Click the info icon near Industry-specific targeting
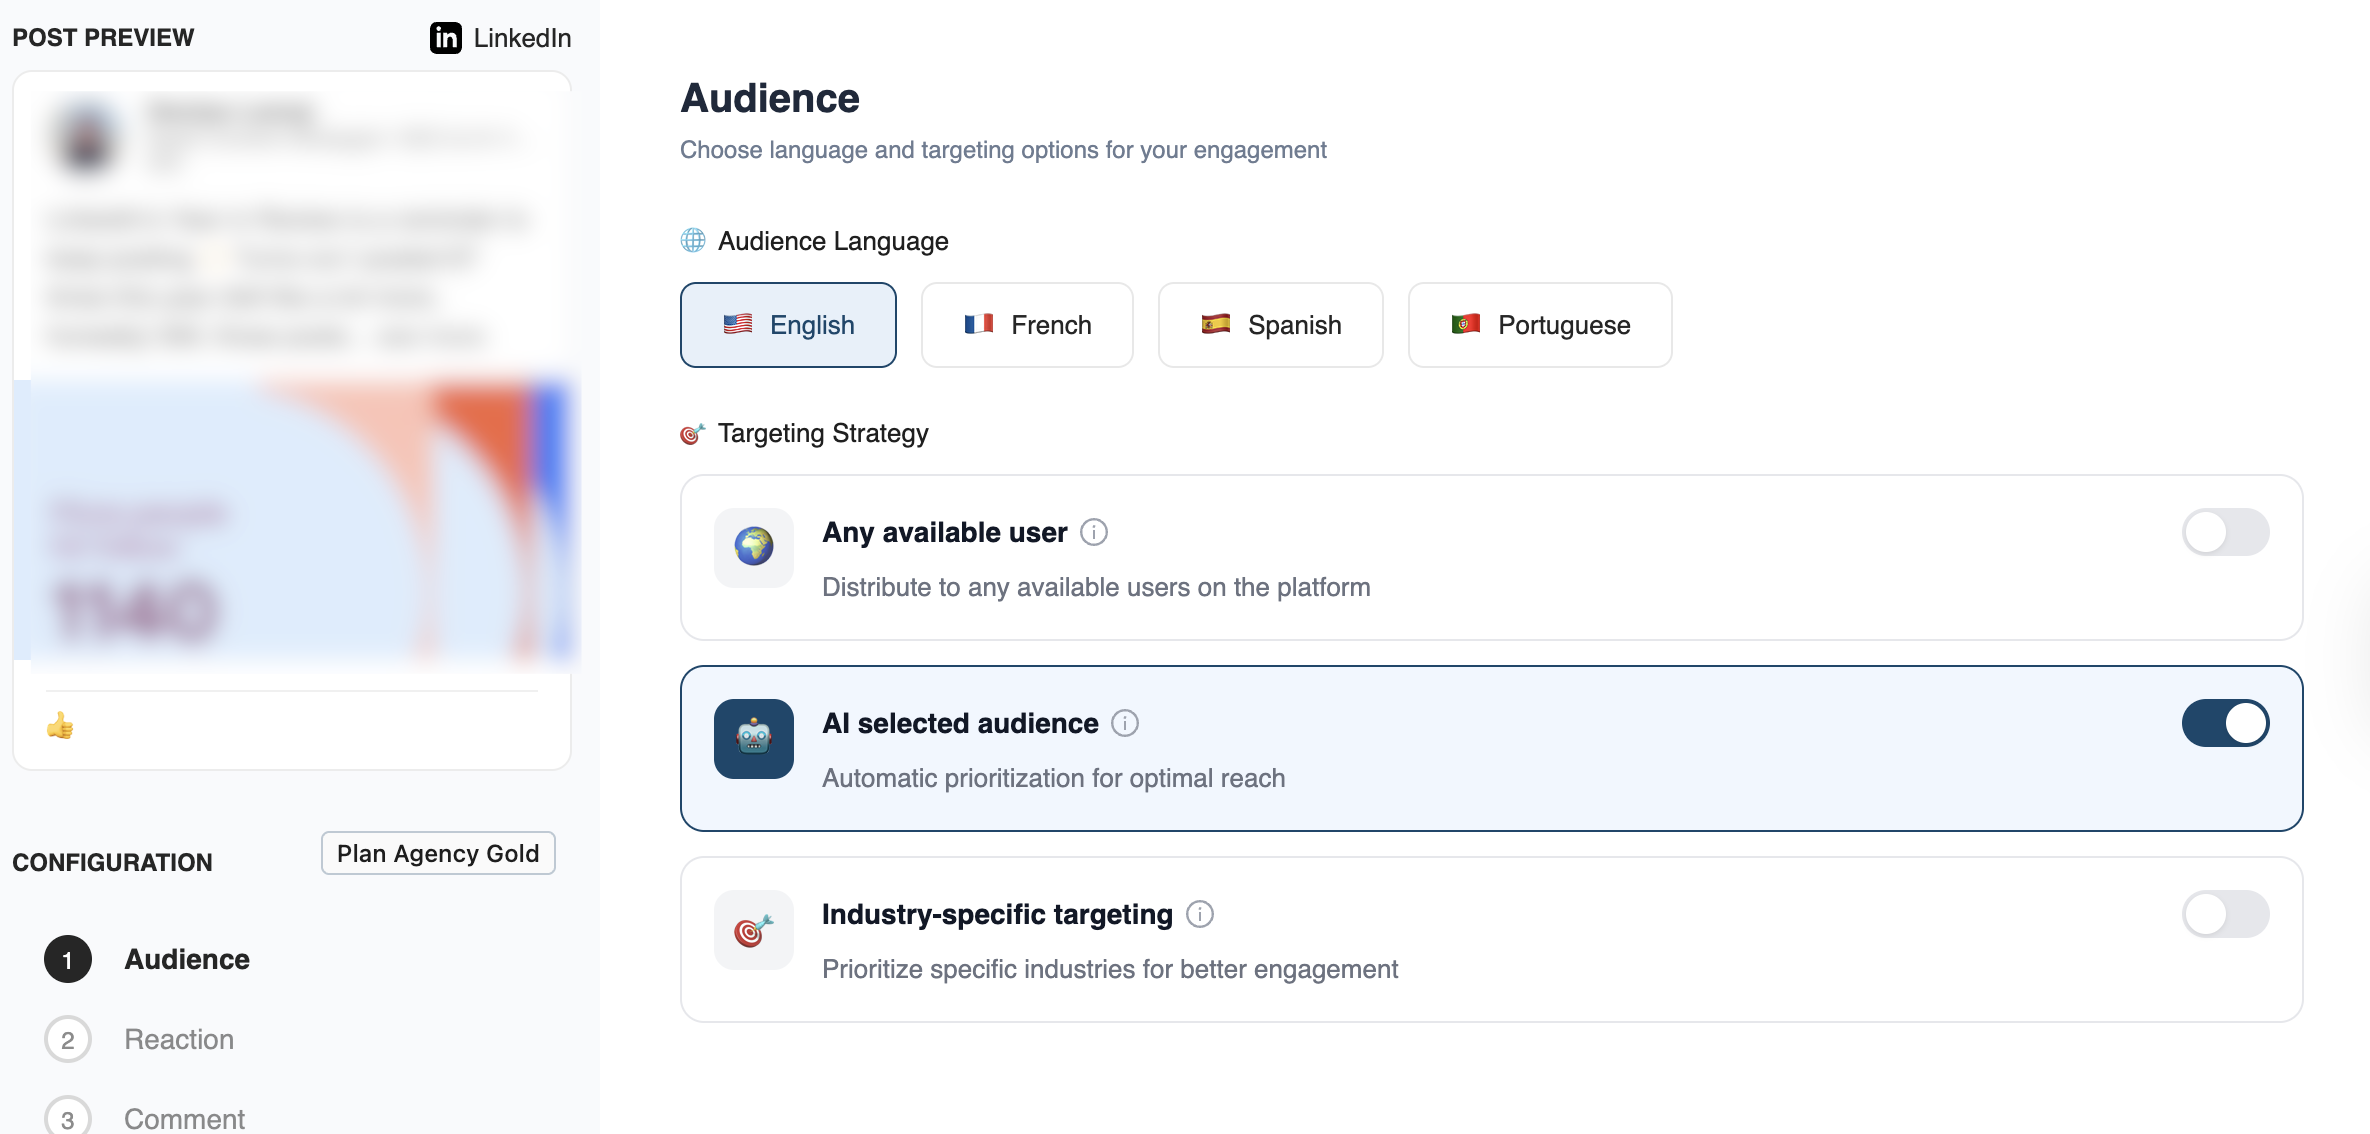Screen dimensions: 2370x1134 (1200, 914)
